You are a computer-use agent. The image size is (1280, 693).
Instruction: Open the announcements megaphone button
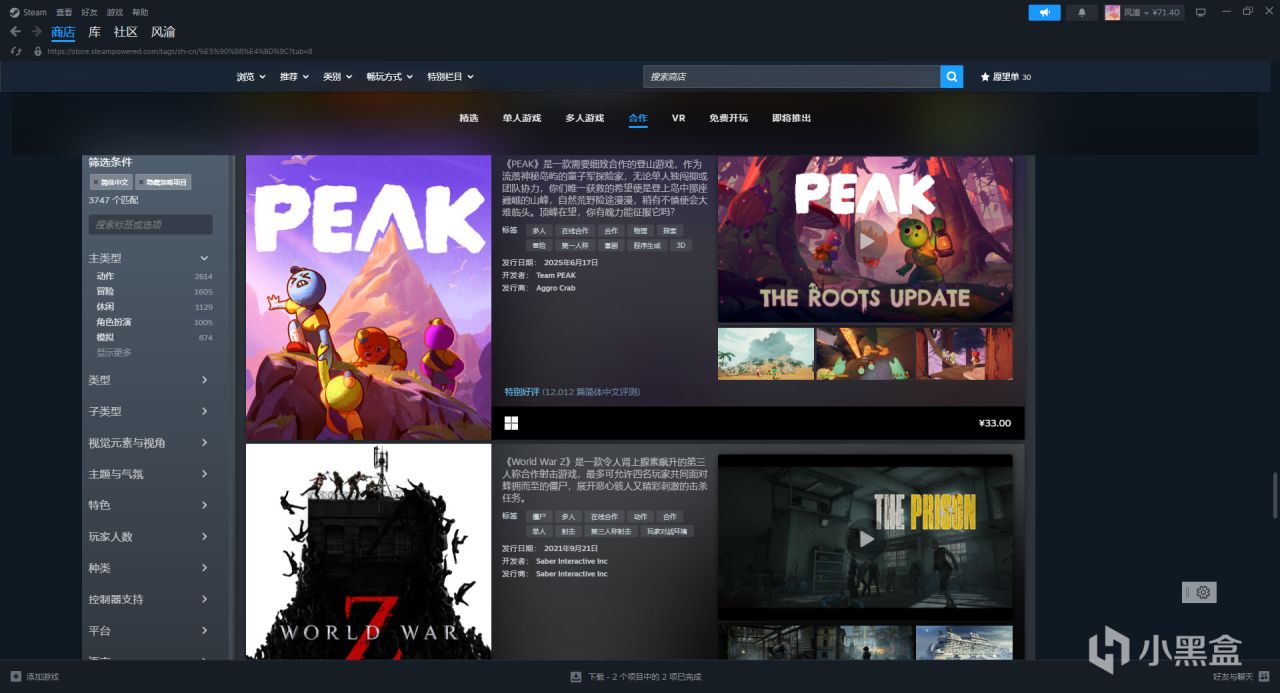1044,12
